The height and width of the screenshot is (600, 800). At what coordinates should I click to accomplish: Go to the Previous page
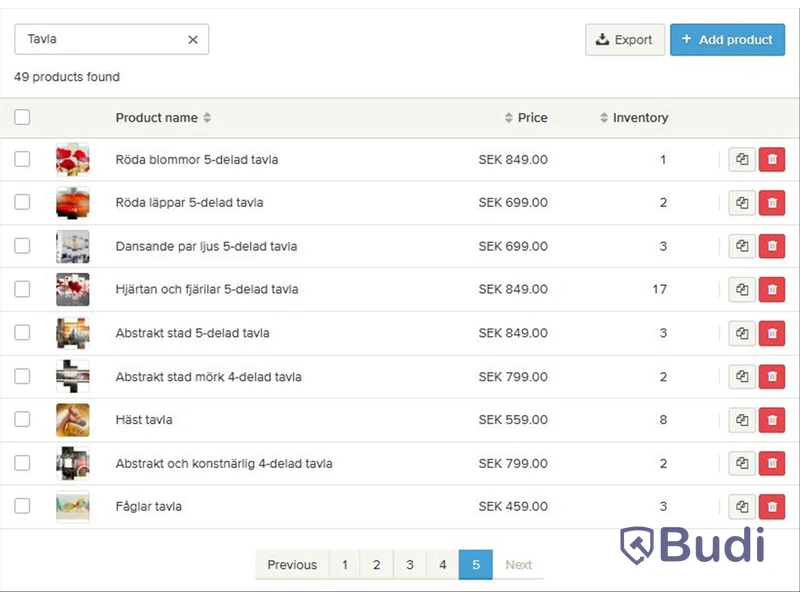pos(292,565)
